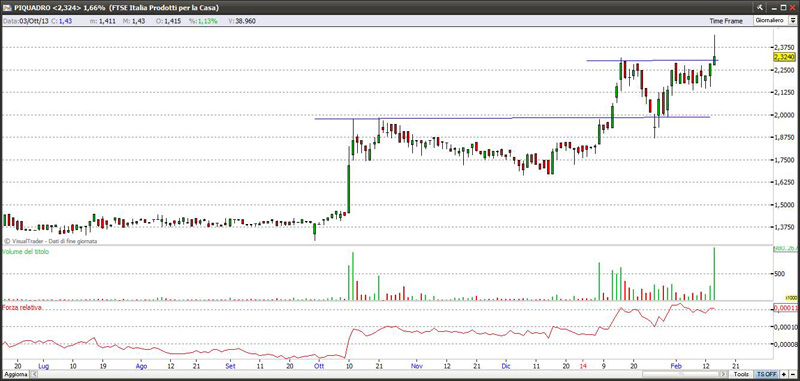This screenshot has height=381, width=800.
Task: Click the minimum value m: 1,411
Action: click(103, 21)
